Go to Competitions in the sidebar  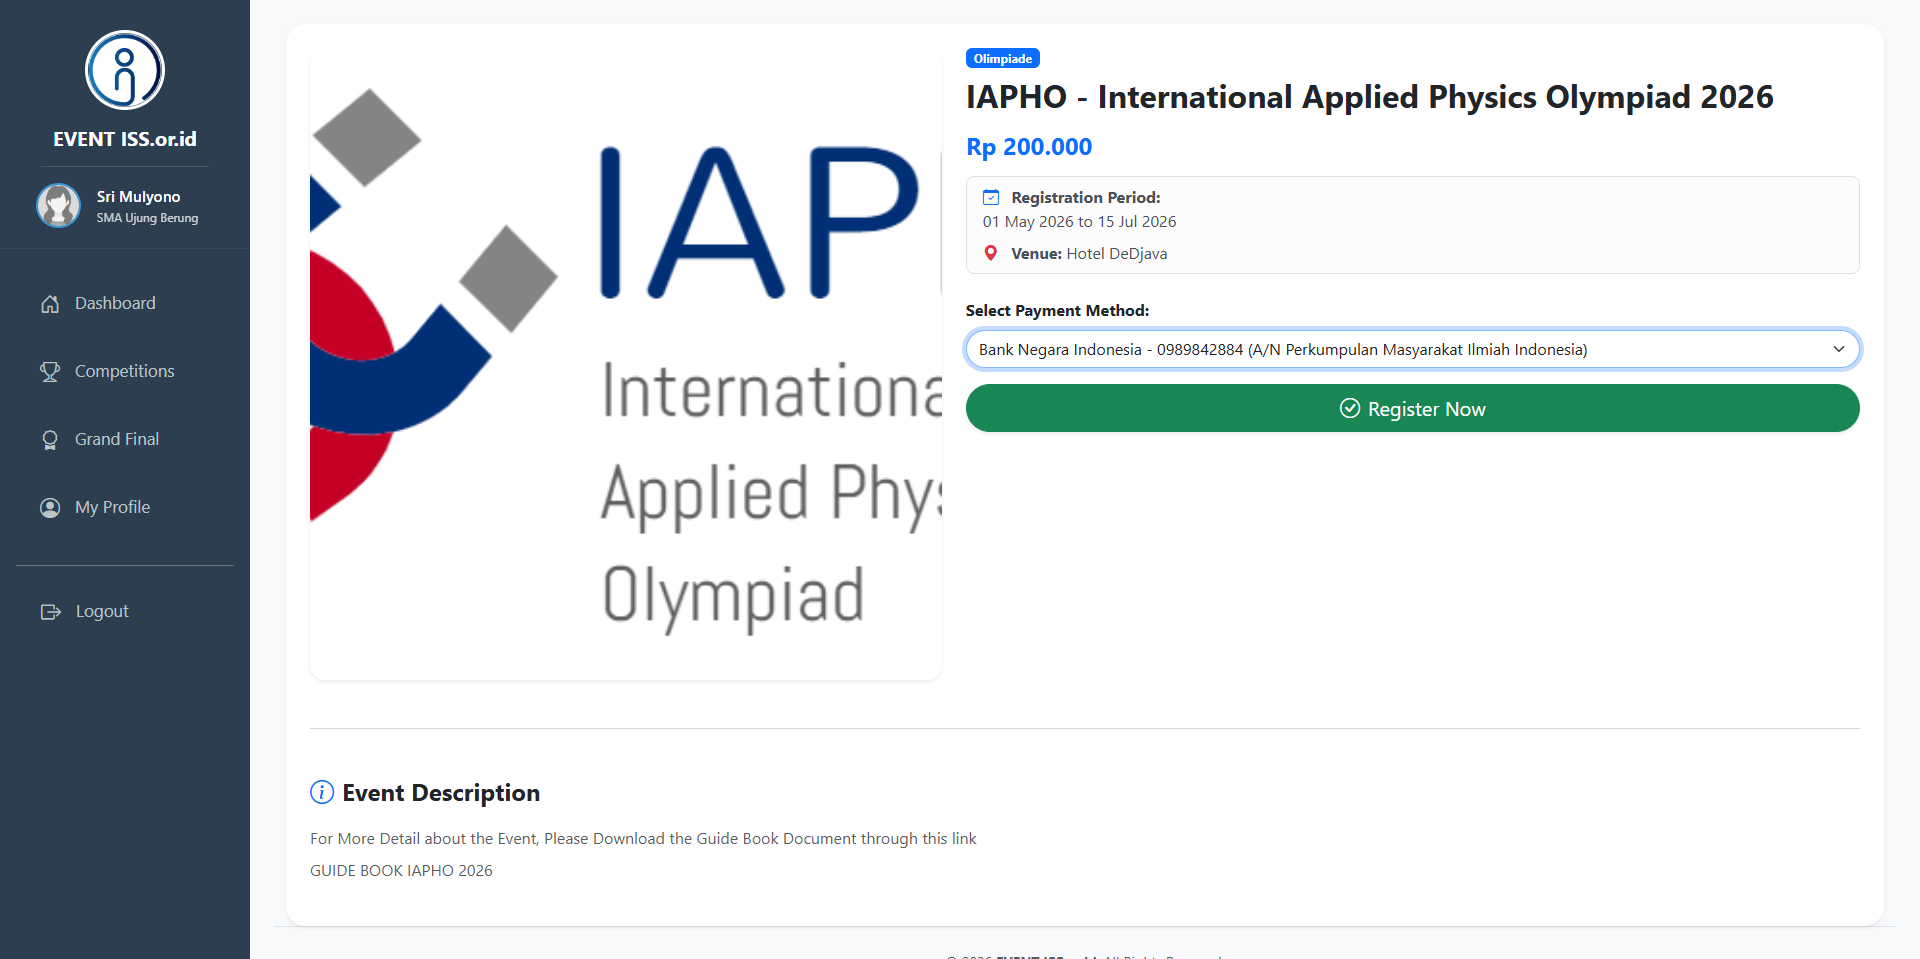[x=125, y=371]
